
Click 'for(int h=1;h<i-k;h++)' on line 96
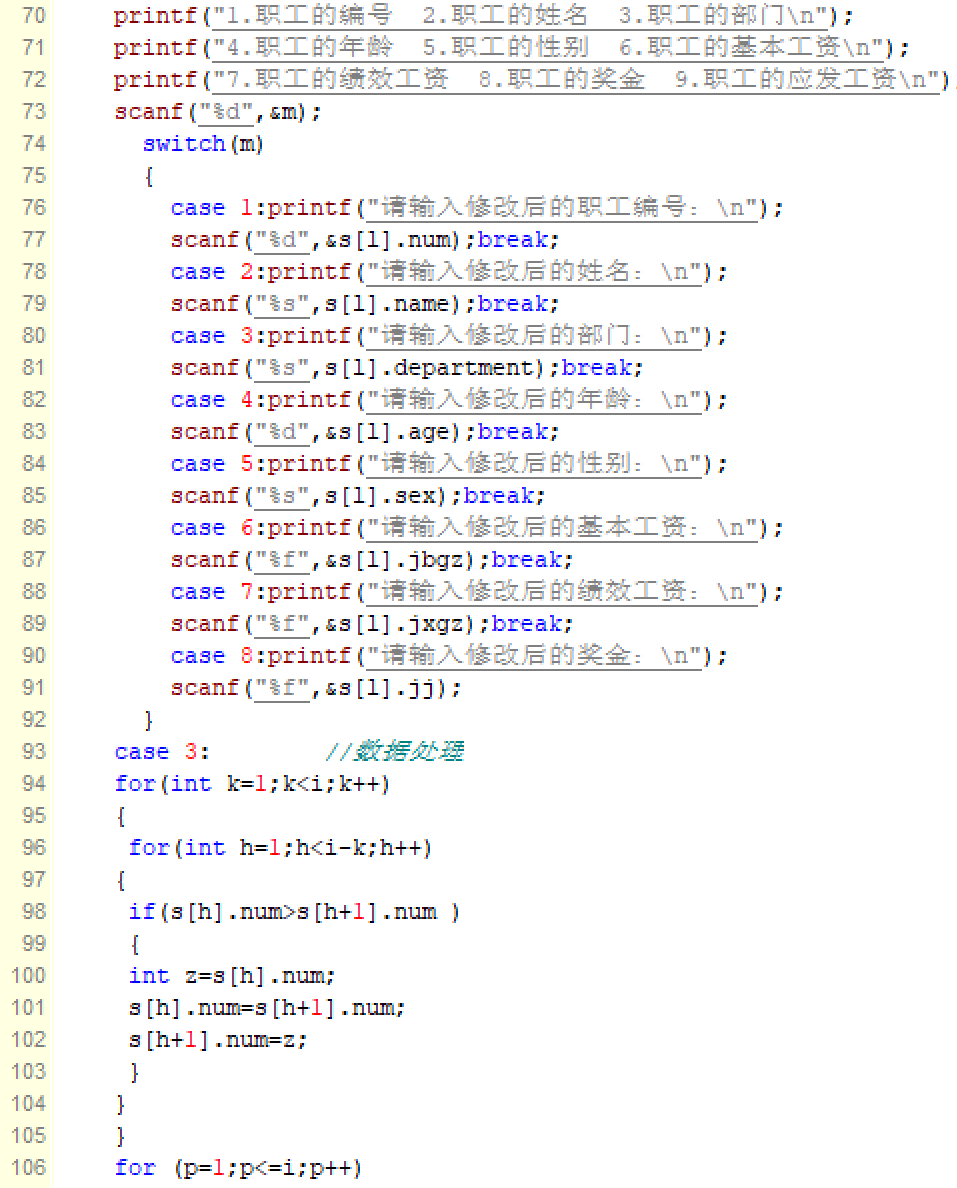[x=280, y=847]
